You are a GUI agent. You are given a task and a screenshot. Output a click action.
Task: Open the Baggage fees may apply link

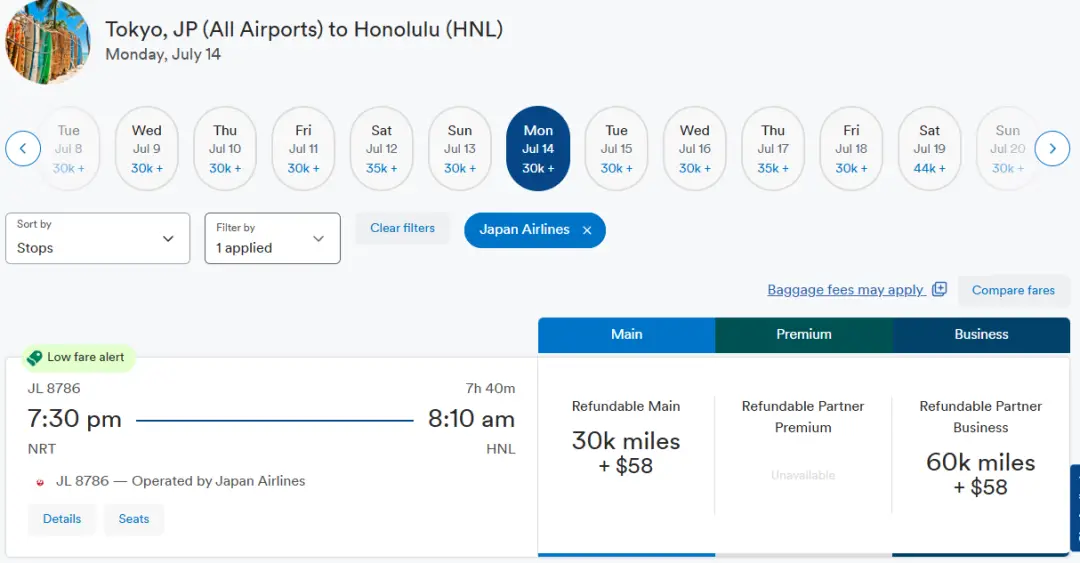pos(845,290)
